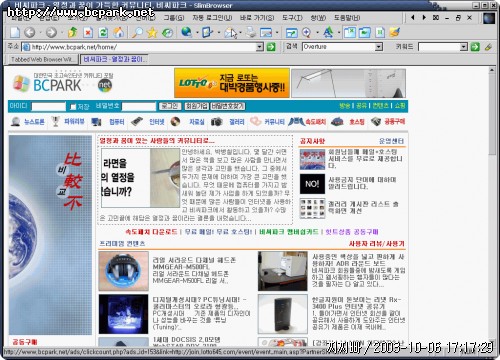The height and width of the screenshot is (360, 500).
Task: Switch to next tab with right arrow
Action: pos(424,17)
